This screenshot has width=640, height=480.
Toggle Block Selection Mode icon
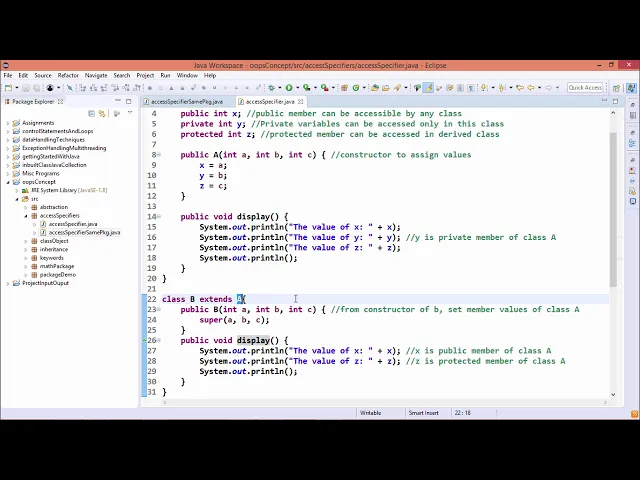(x=460, y=88)
